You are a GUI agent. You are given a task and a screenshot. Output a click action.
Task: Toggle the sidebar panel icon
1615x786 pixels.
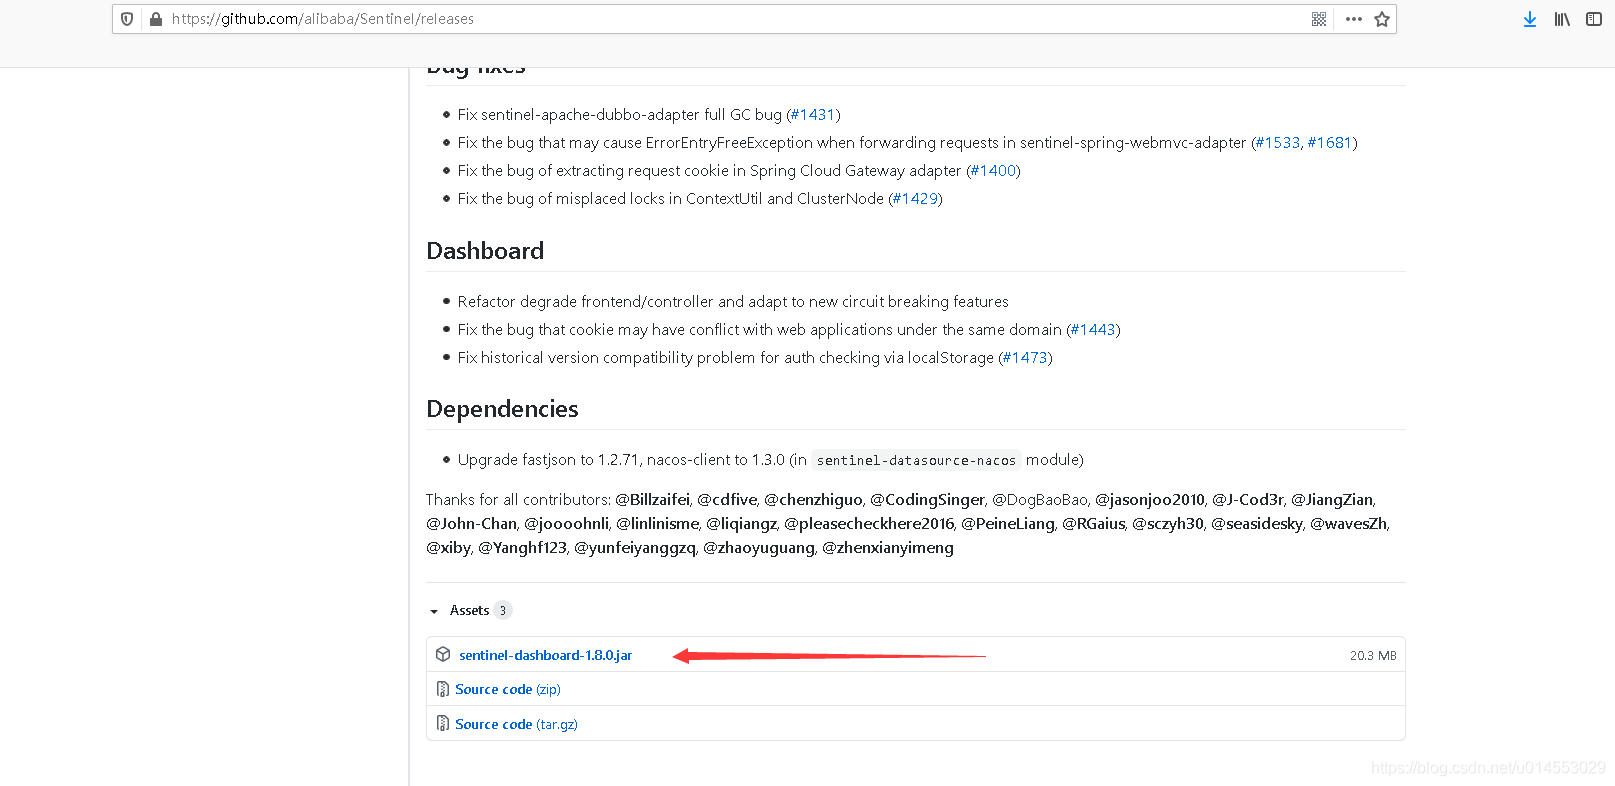1594,19
